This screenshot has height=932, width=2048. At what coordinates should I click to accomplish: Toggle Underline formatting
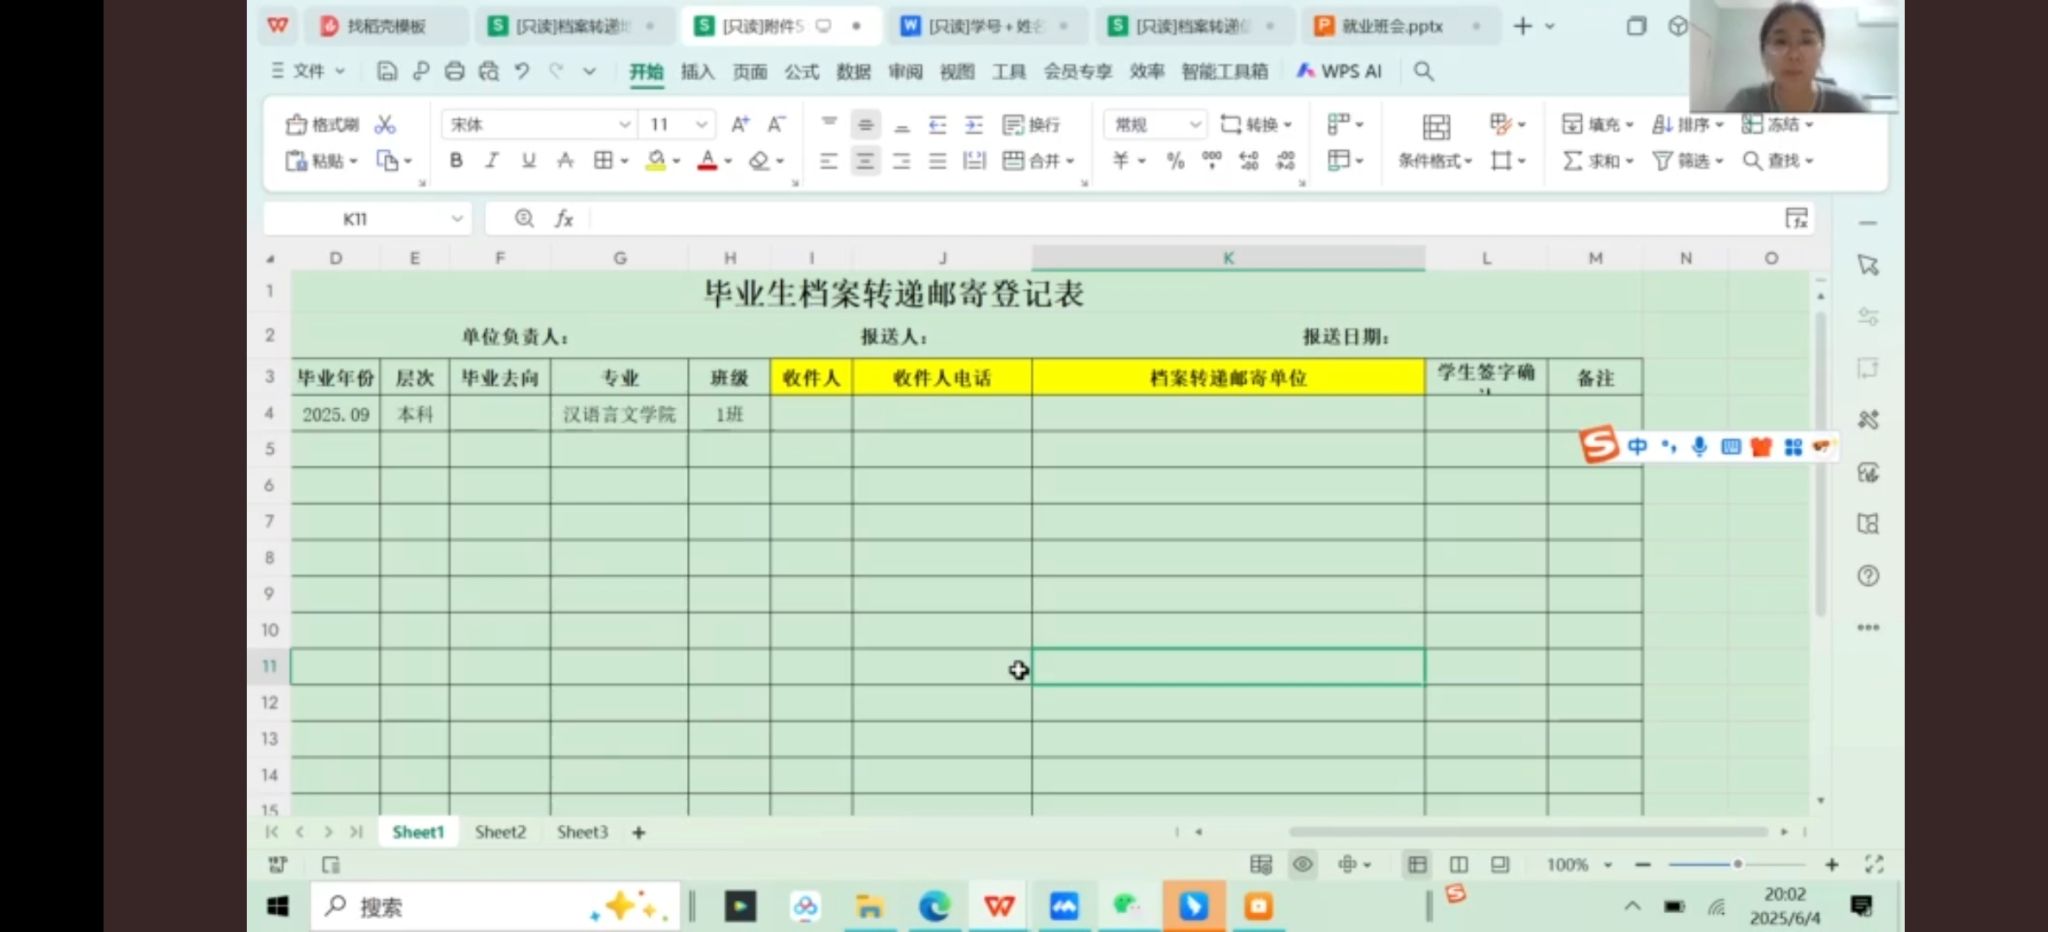(x=528, y=161)
